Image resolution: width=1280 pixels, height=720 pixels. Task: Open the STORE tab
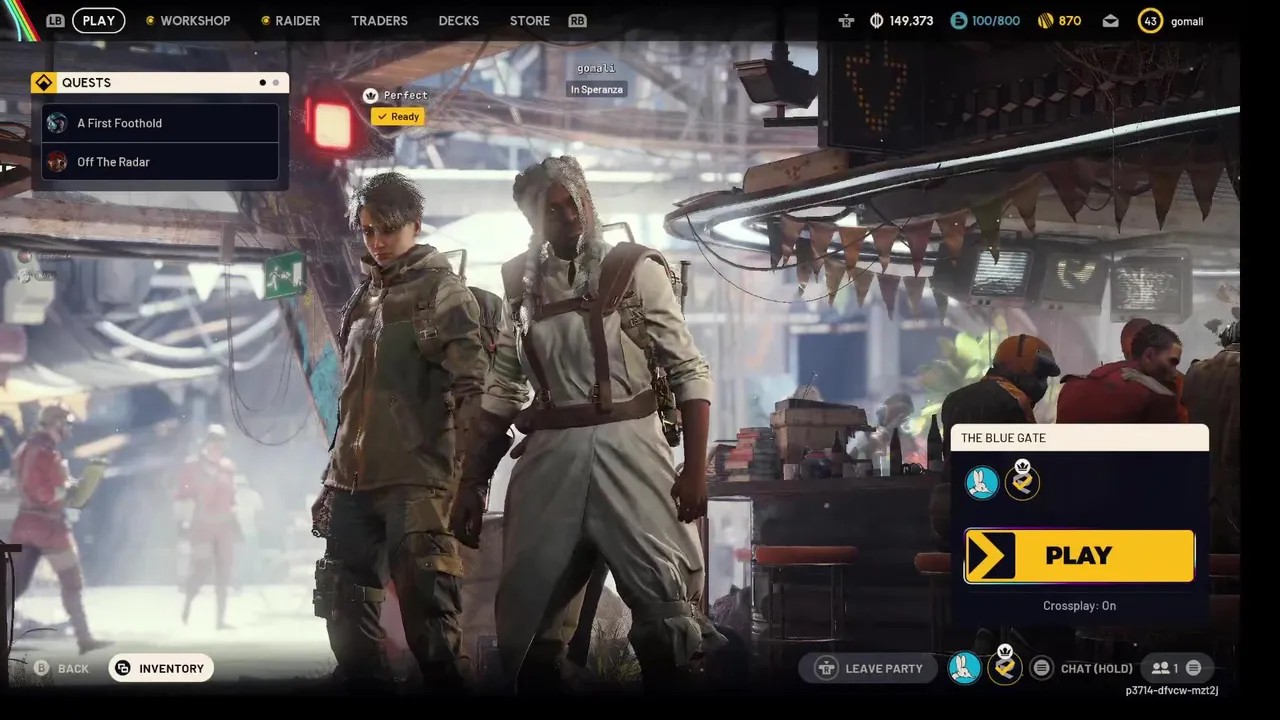[529, 20]
